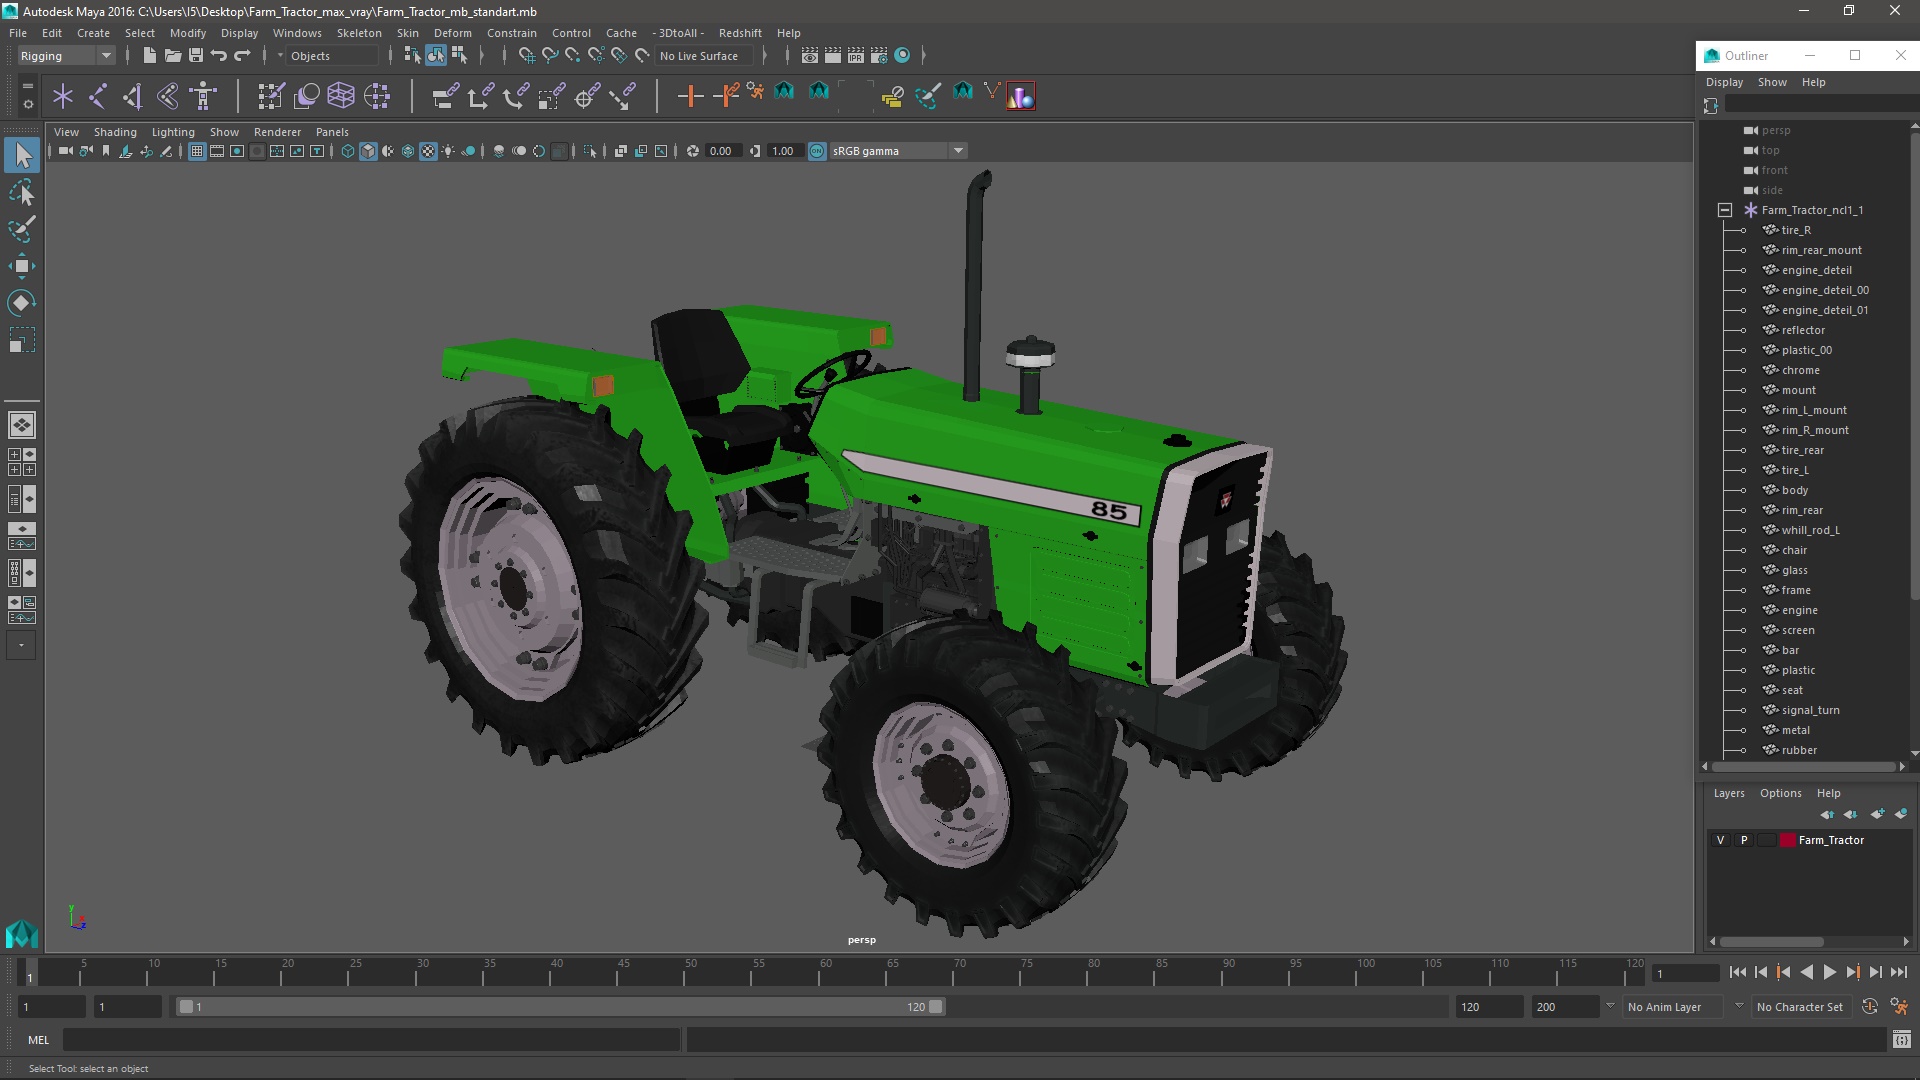Click Farm_Tractor layer color swatch
Screen dimensions: 1920x1080
coord(1787,840)
